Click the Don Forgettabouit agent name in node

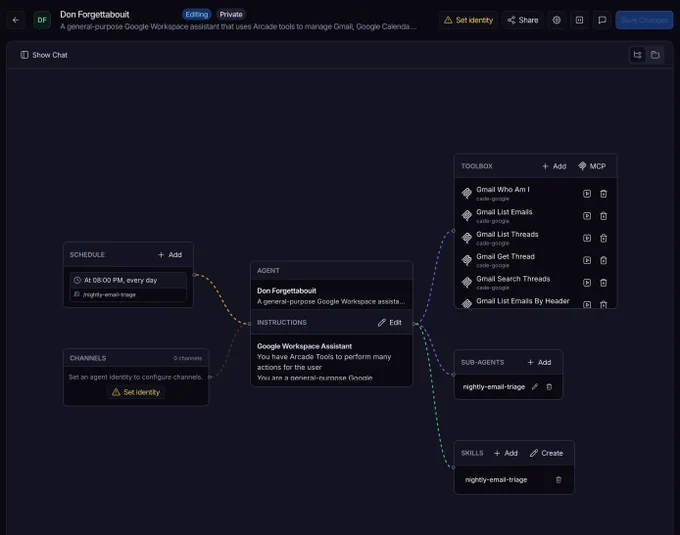(x=287, y=290)
